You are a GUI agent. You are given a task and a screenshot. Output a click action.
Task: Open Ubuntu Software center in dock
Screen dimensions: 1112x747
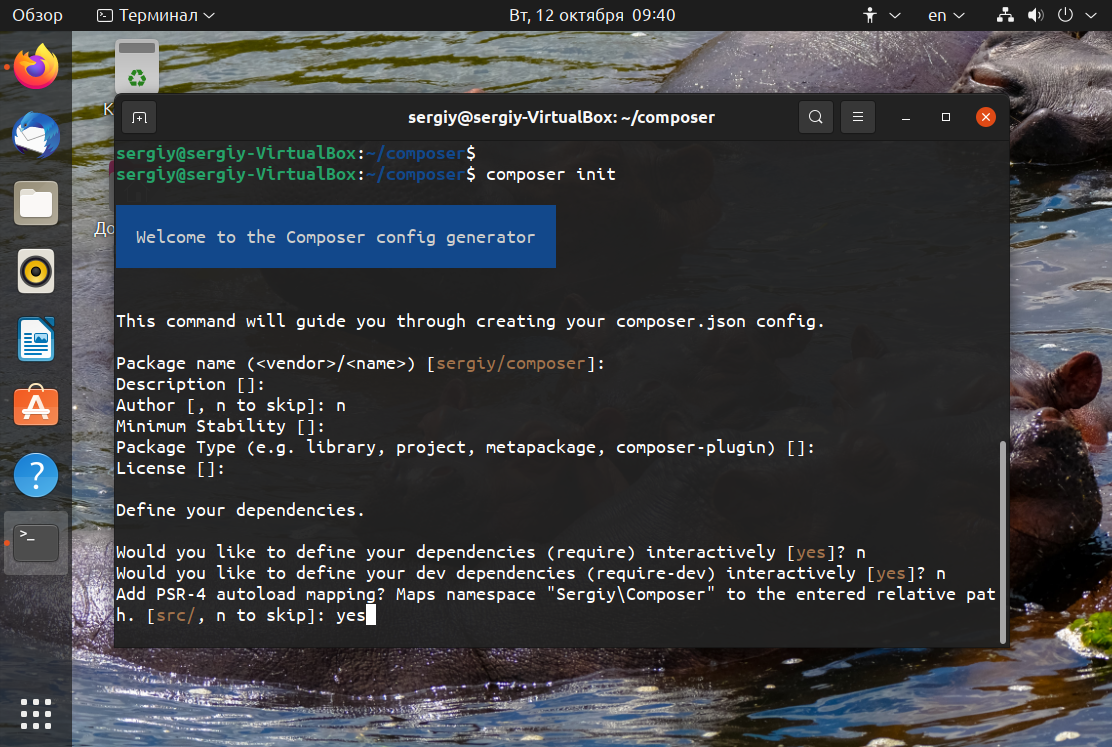[x=36, y=406]
